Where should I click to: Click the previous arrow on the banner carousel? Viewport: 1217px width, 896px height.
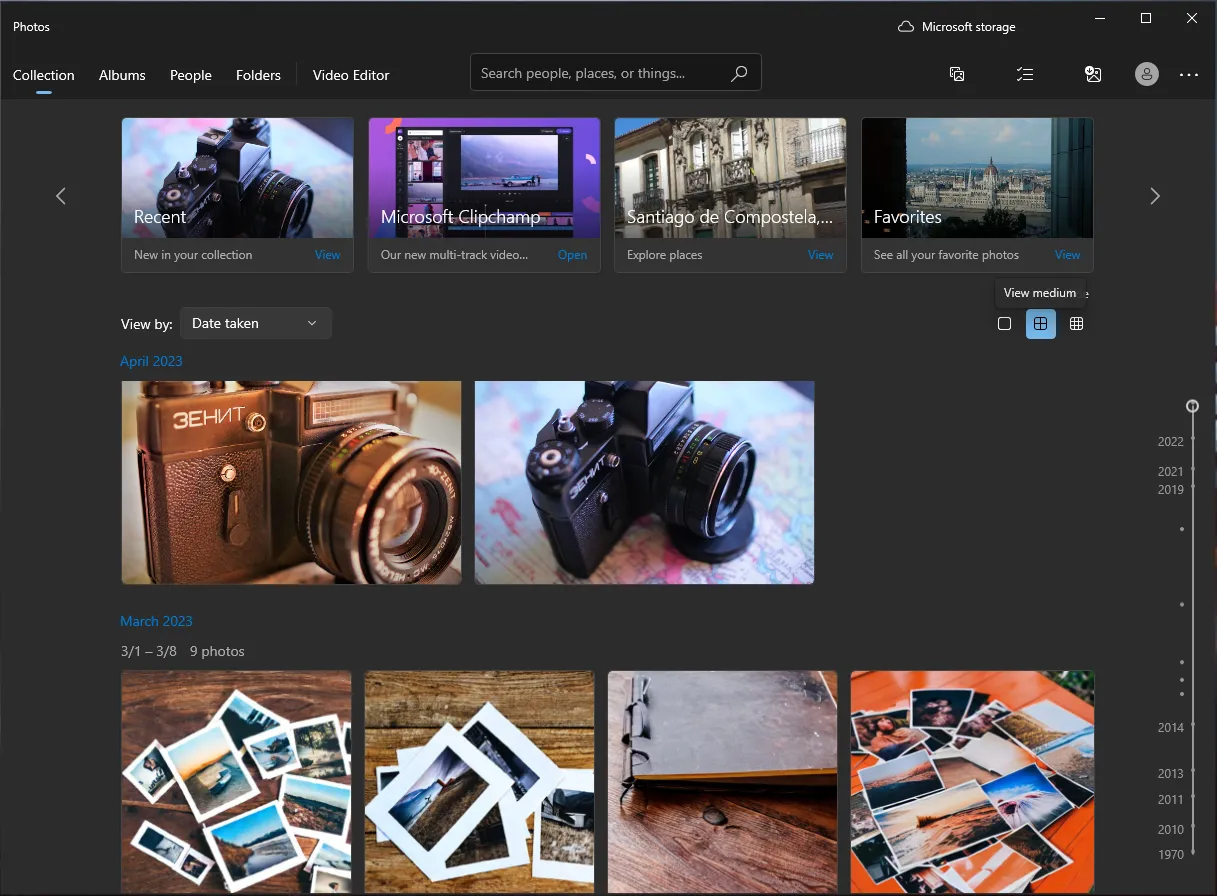(61, 195)
